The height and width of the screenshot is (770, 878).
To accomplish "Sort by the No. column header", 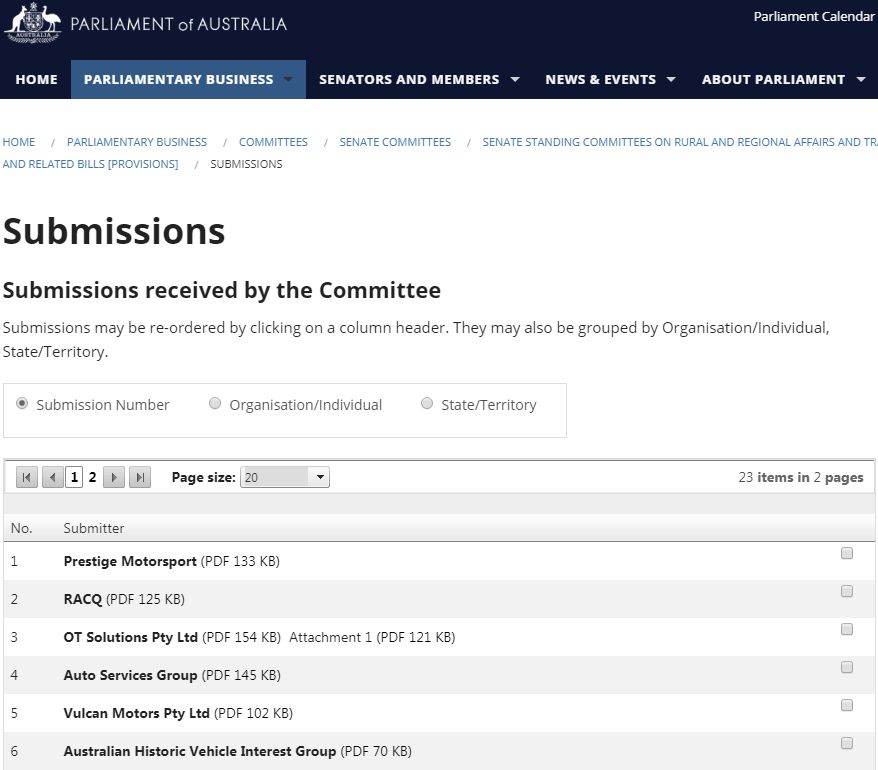I will click(21, 528).
